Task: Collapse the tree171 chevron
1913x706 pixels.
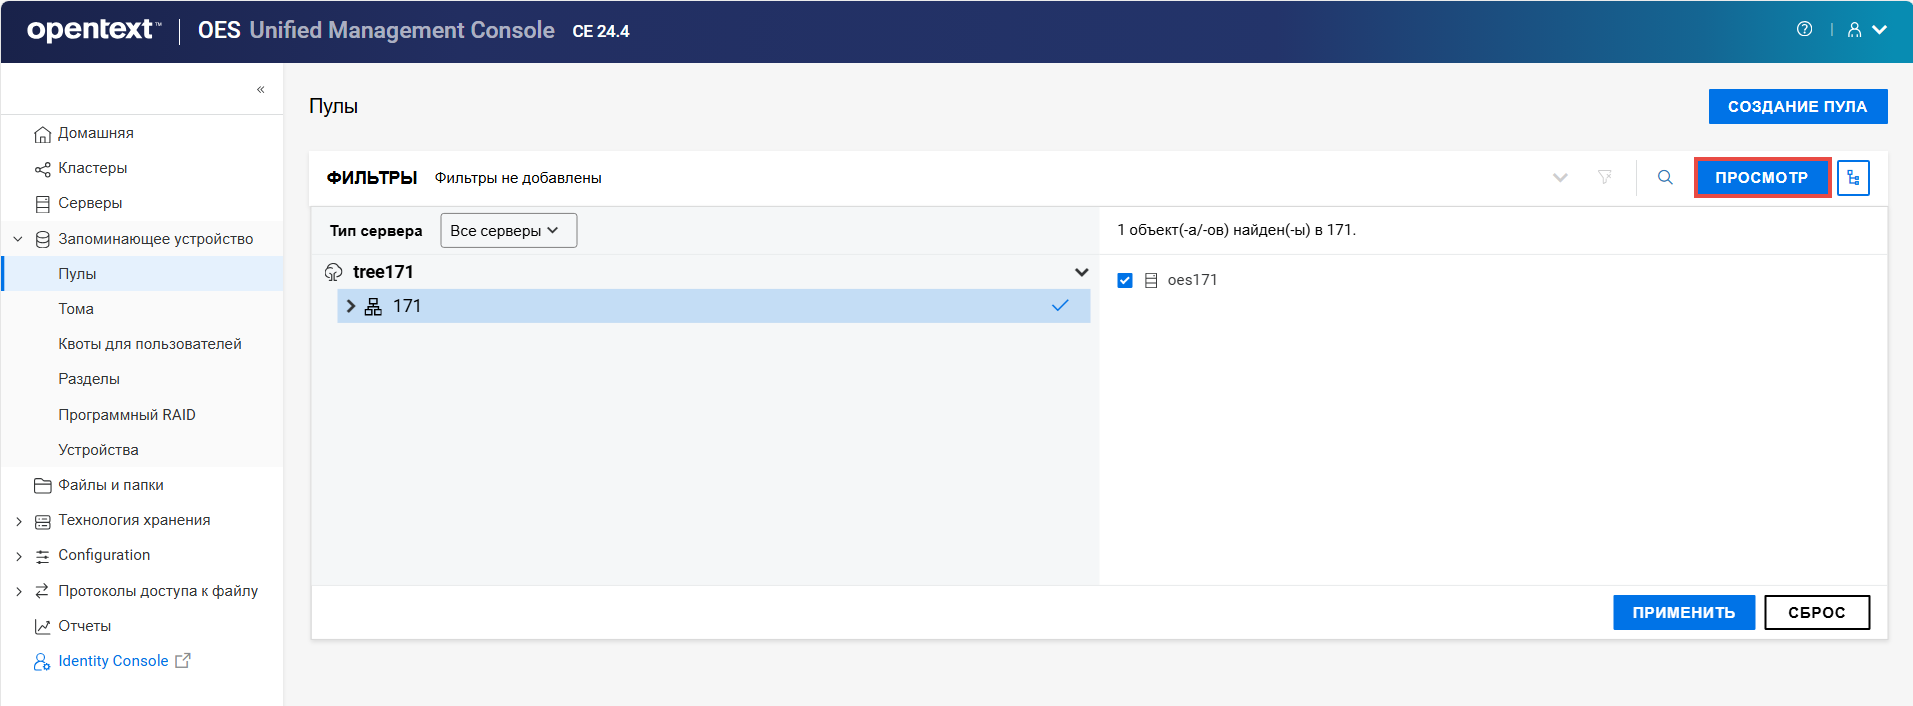Action: [1081, 272]
